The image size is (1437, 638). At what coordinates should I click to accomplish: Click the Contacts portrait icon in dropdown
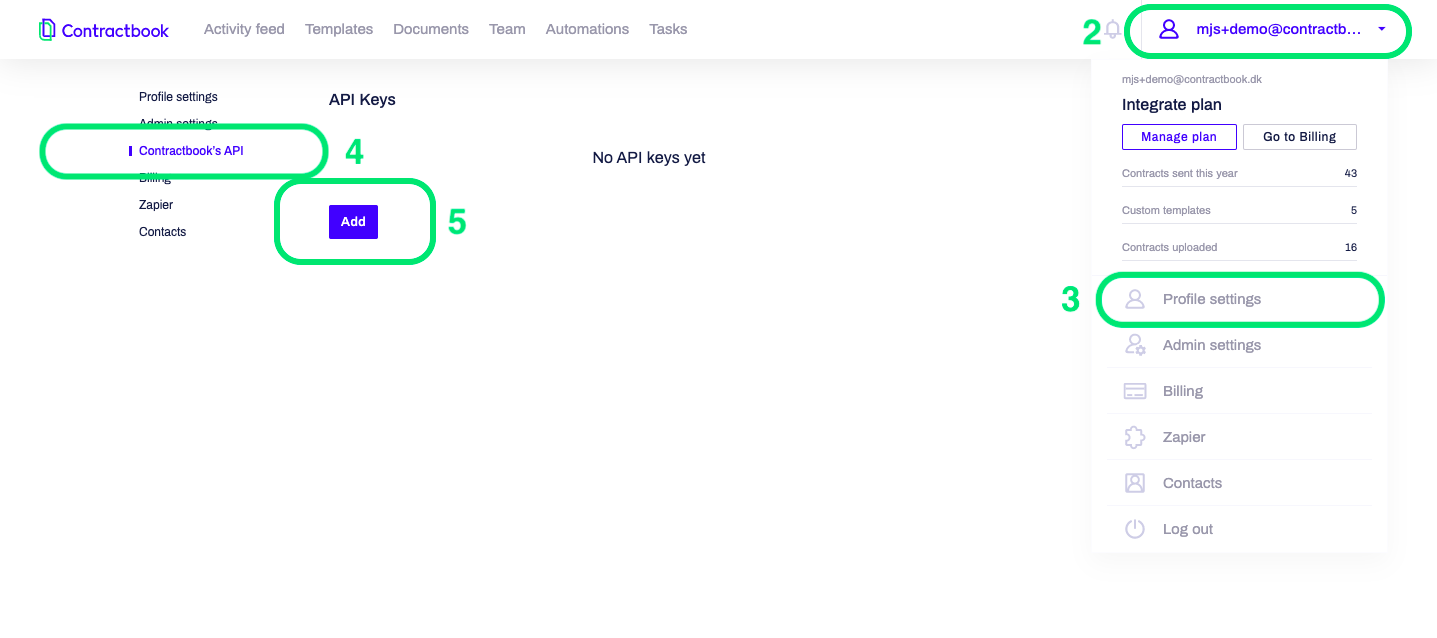(x=1135, y=483)
